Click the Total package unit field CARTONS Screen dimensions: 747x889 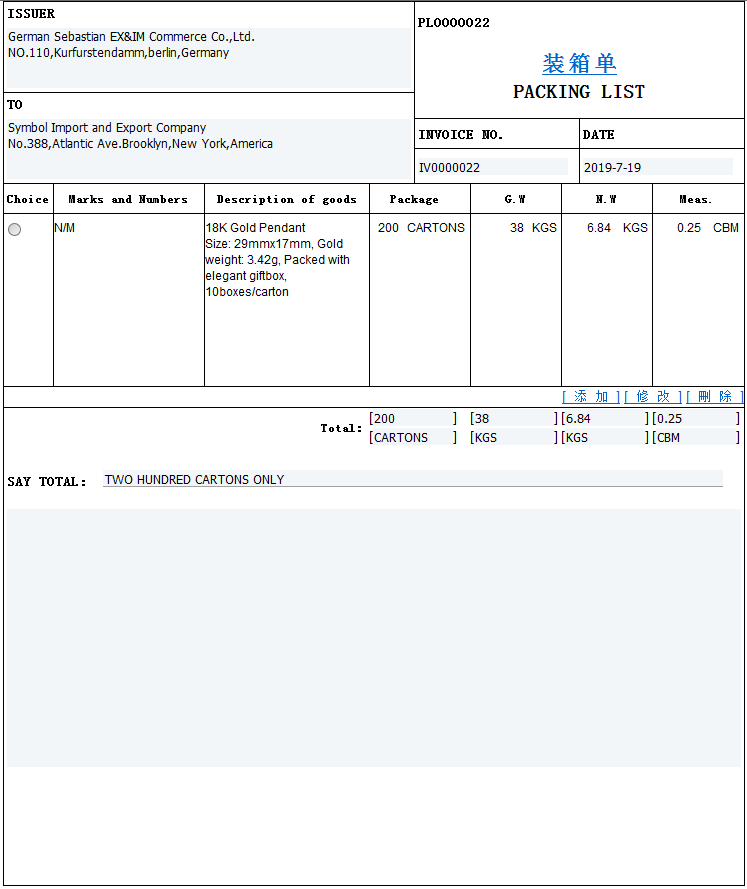click(412, 438)
